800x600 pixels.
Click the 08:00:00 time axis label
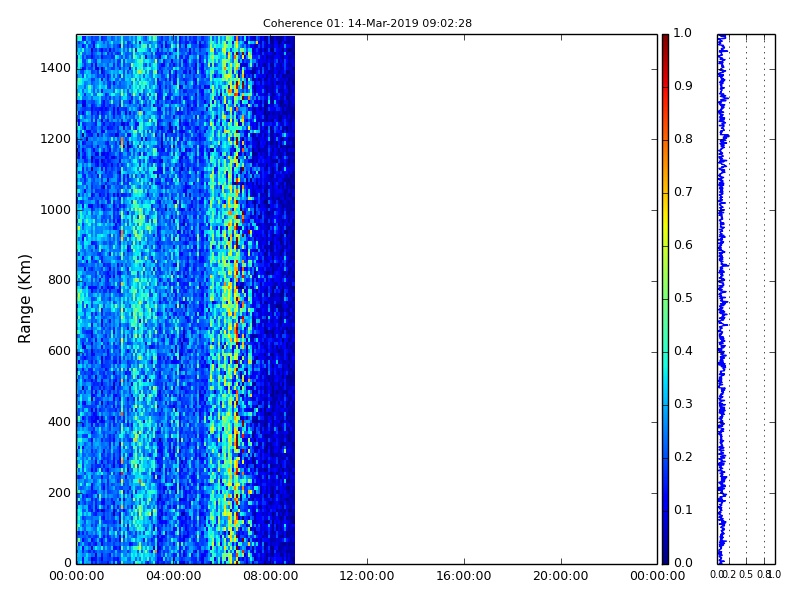click(270, 576)
